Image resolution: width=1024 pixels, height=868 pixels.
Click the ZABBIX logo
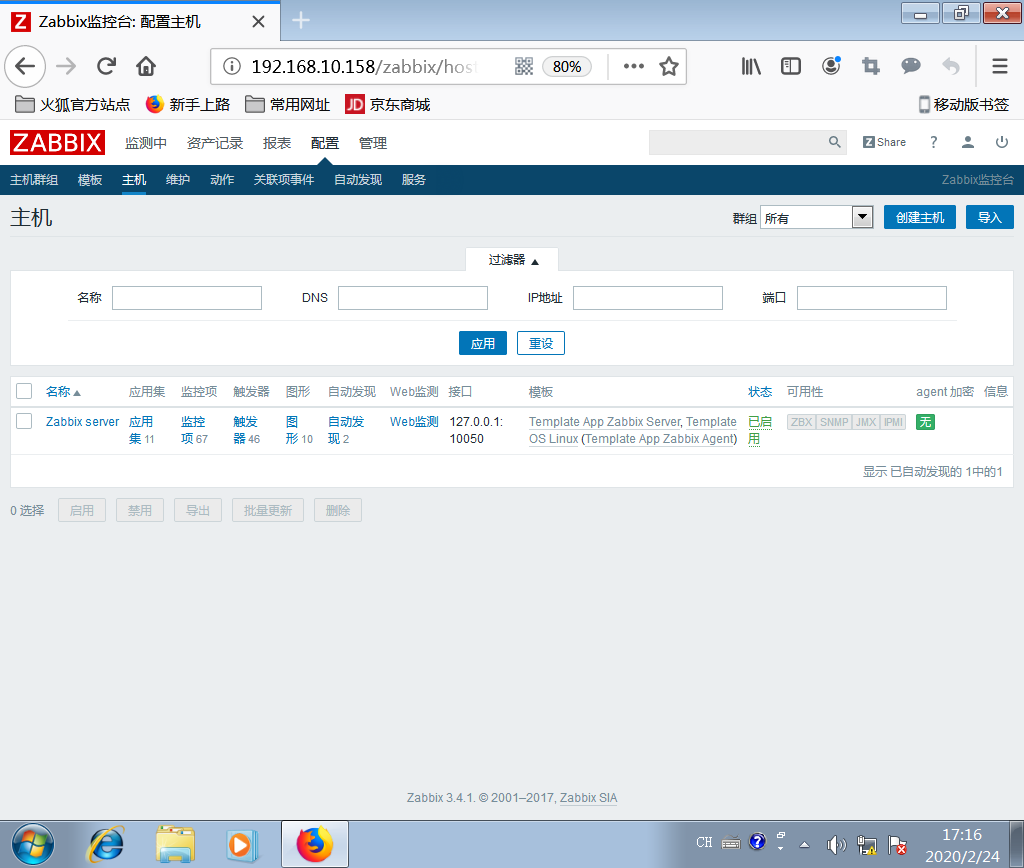pos(57,142)
